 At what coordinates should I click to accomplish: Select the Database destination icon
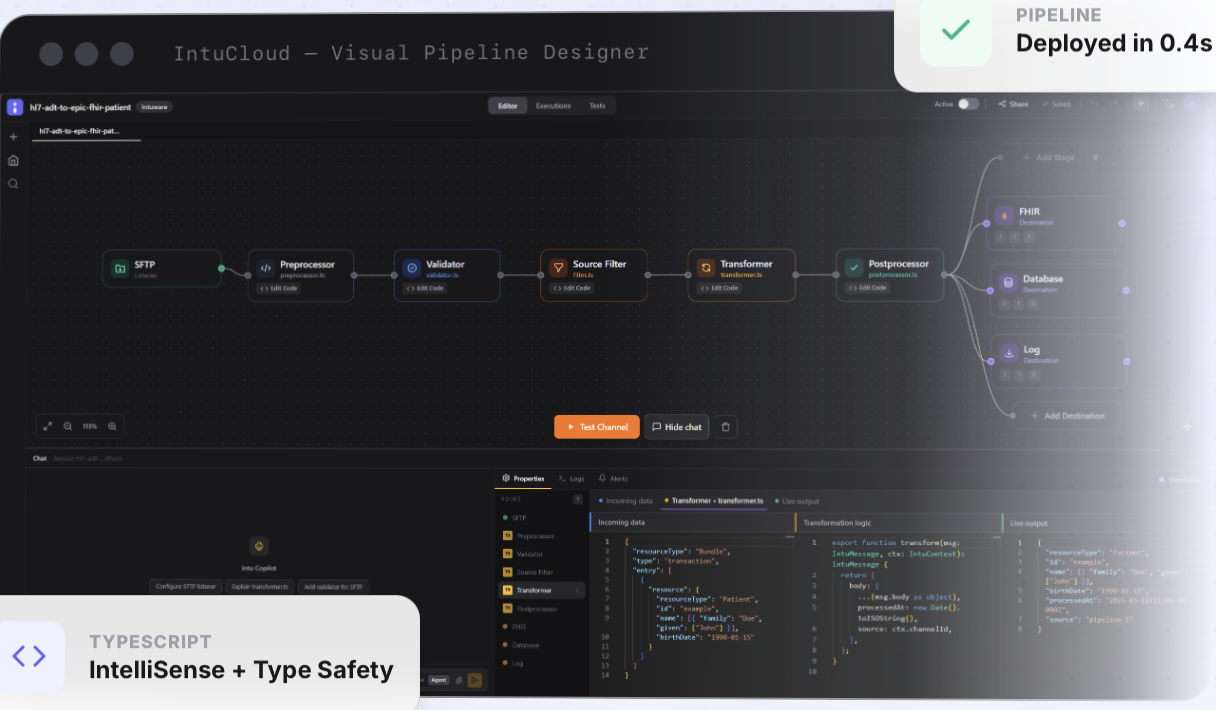pyautogui.click(x=1008, y=283)
